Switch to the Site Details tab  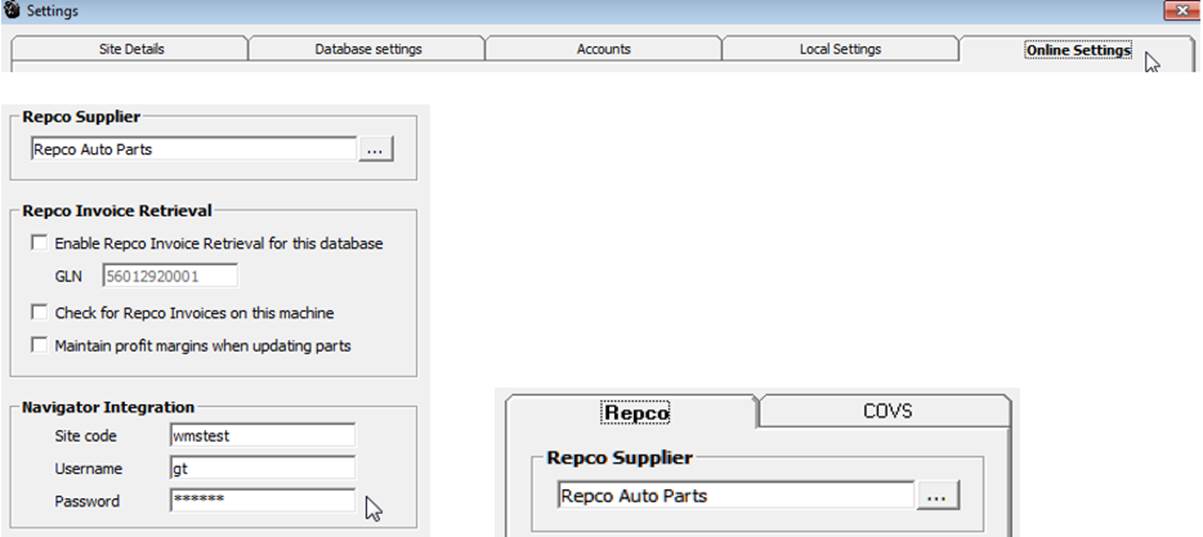pos(131,49)
